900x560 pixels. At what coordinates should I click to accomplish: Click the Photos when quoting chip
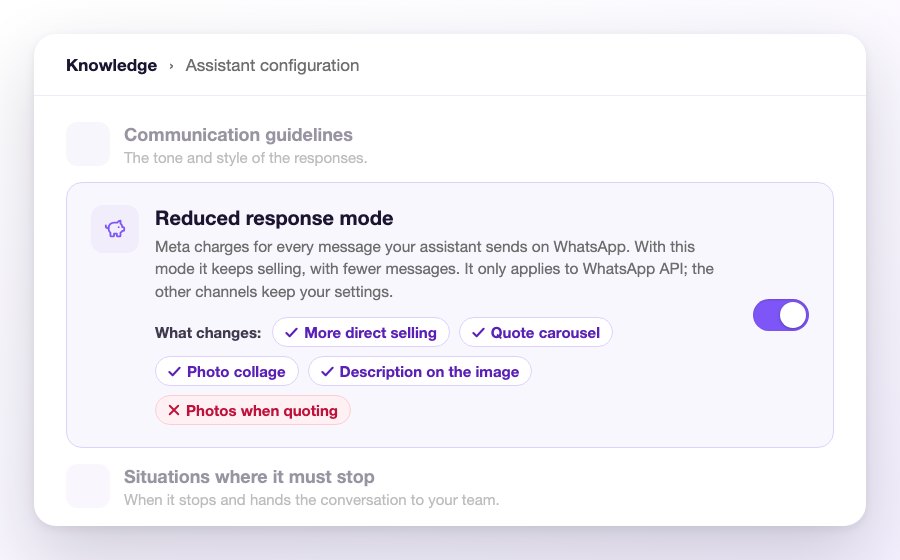pyautogui.click(x=253, y=411)
